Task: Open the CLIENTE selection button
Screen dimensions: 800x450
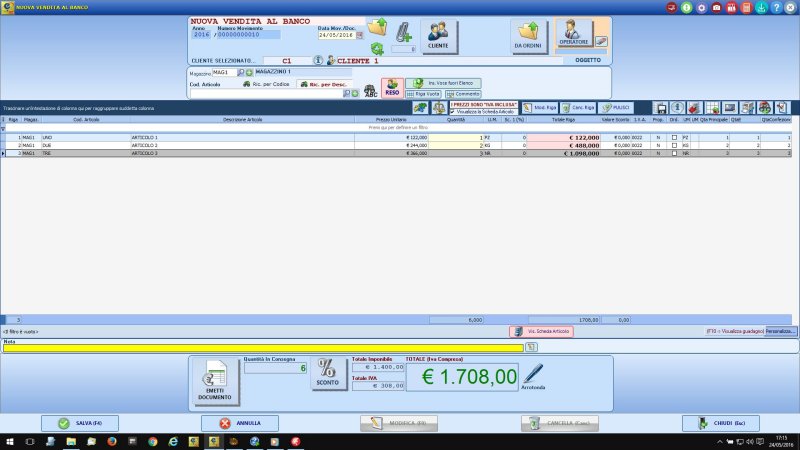Action: [x=439, y=36]
